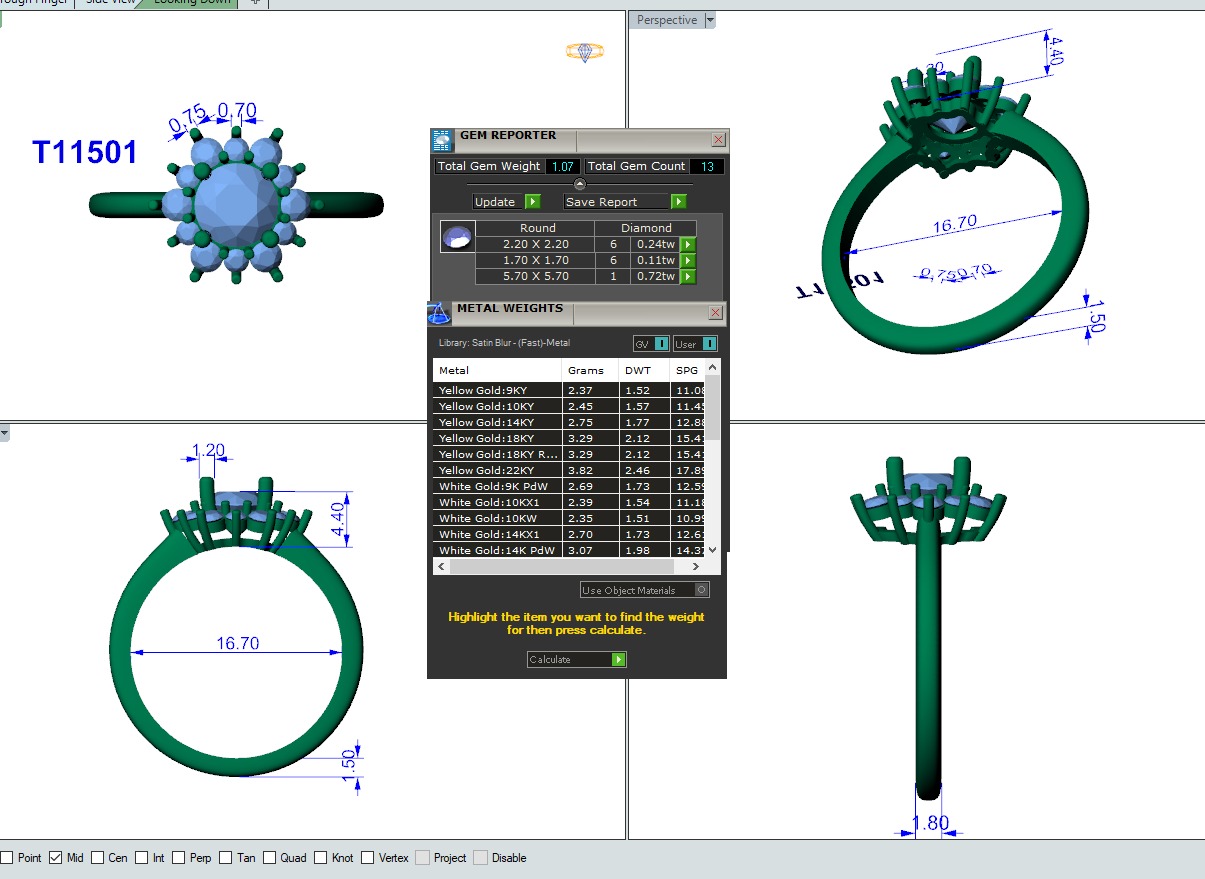Toggle Use Object Materials option
This screenshot has width=1205, height=879.
[x=645, y=590]
